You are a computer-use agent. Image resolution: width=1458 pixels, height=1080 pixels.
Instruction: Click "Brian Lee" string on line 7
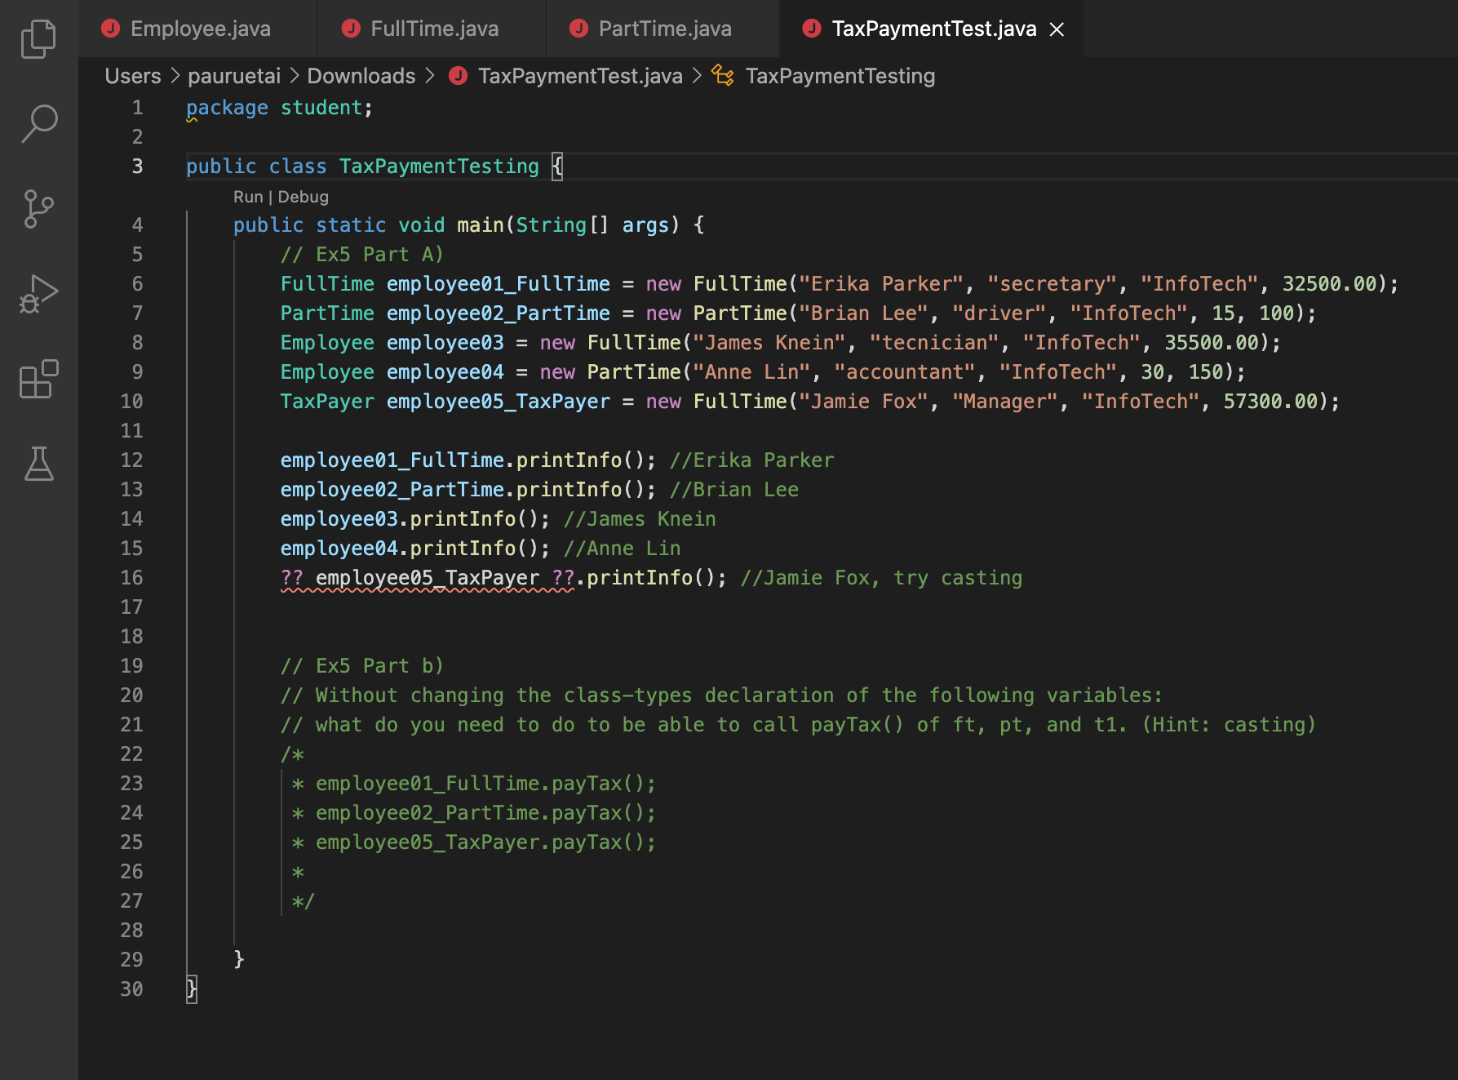864,314
